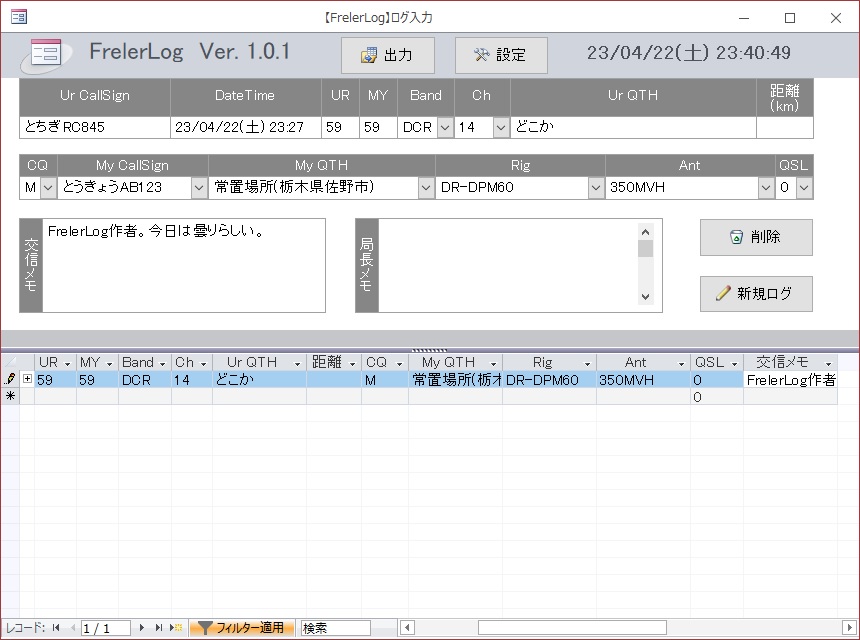
Task: Click the 距離(km) distance field
Action: [x=784, y=127]
